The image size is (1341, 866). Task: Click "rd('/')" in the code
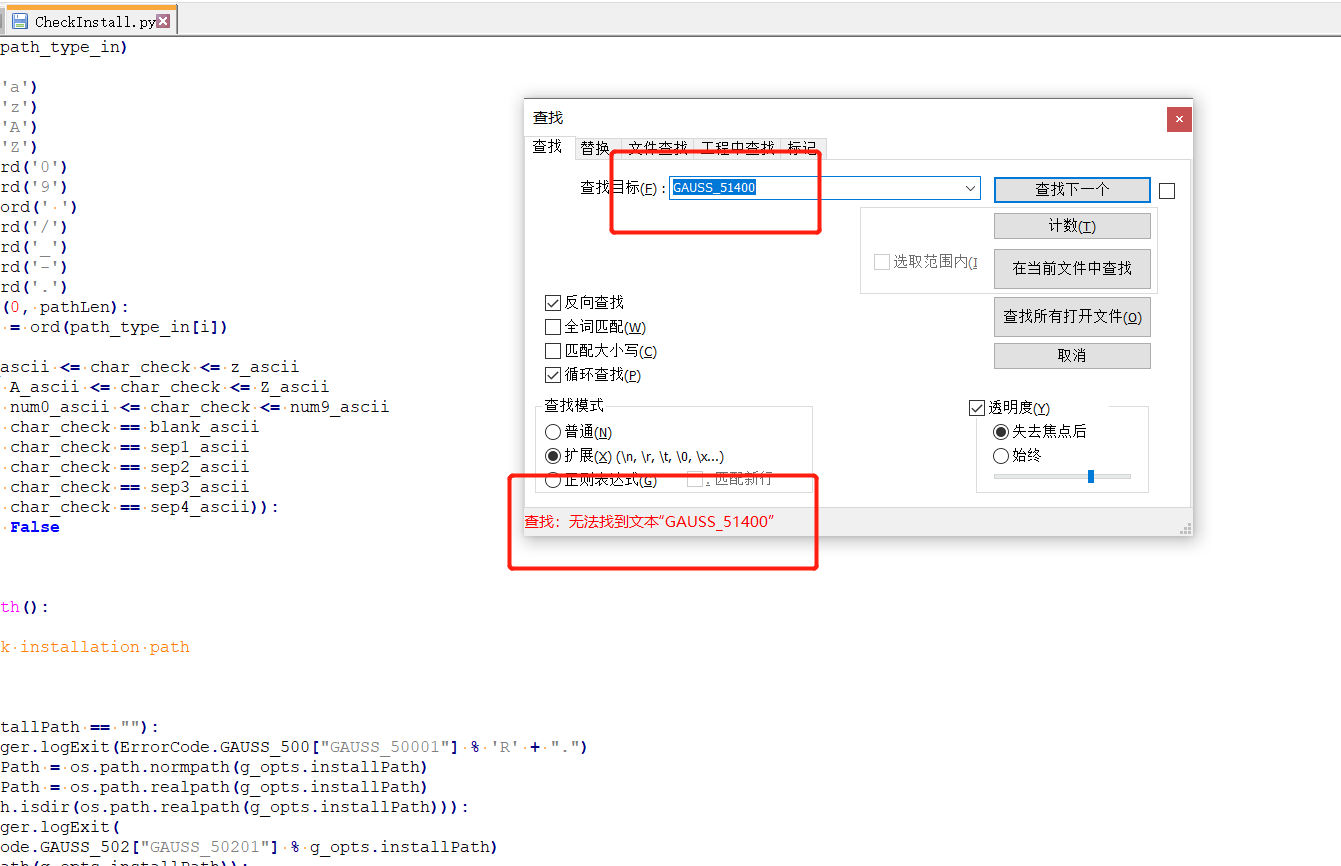click(x=34, y=227)
